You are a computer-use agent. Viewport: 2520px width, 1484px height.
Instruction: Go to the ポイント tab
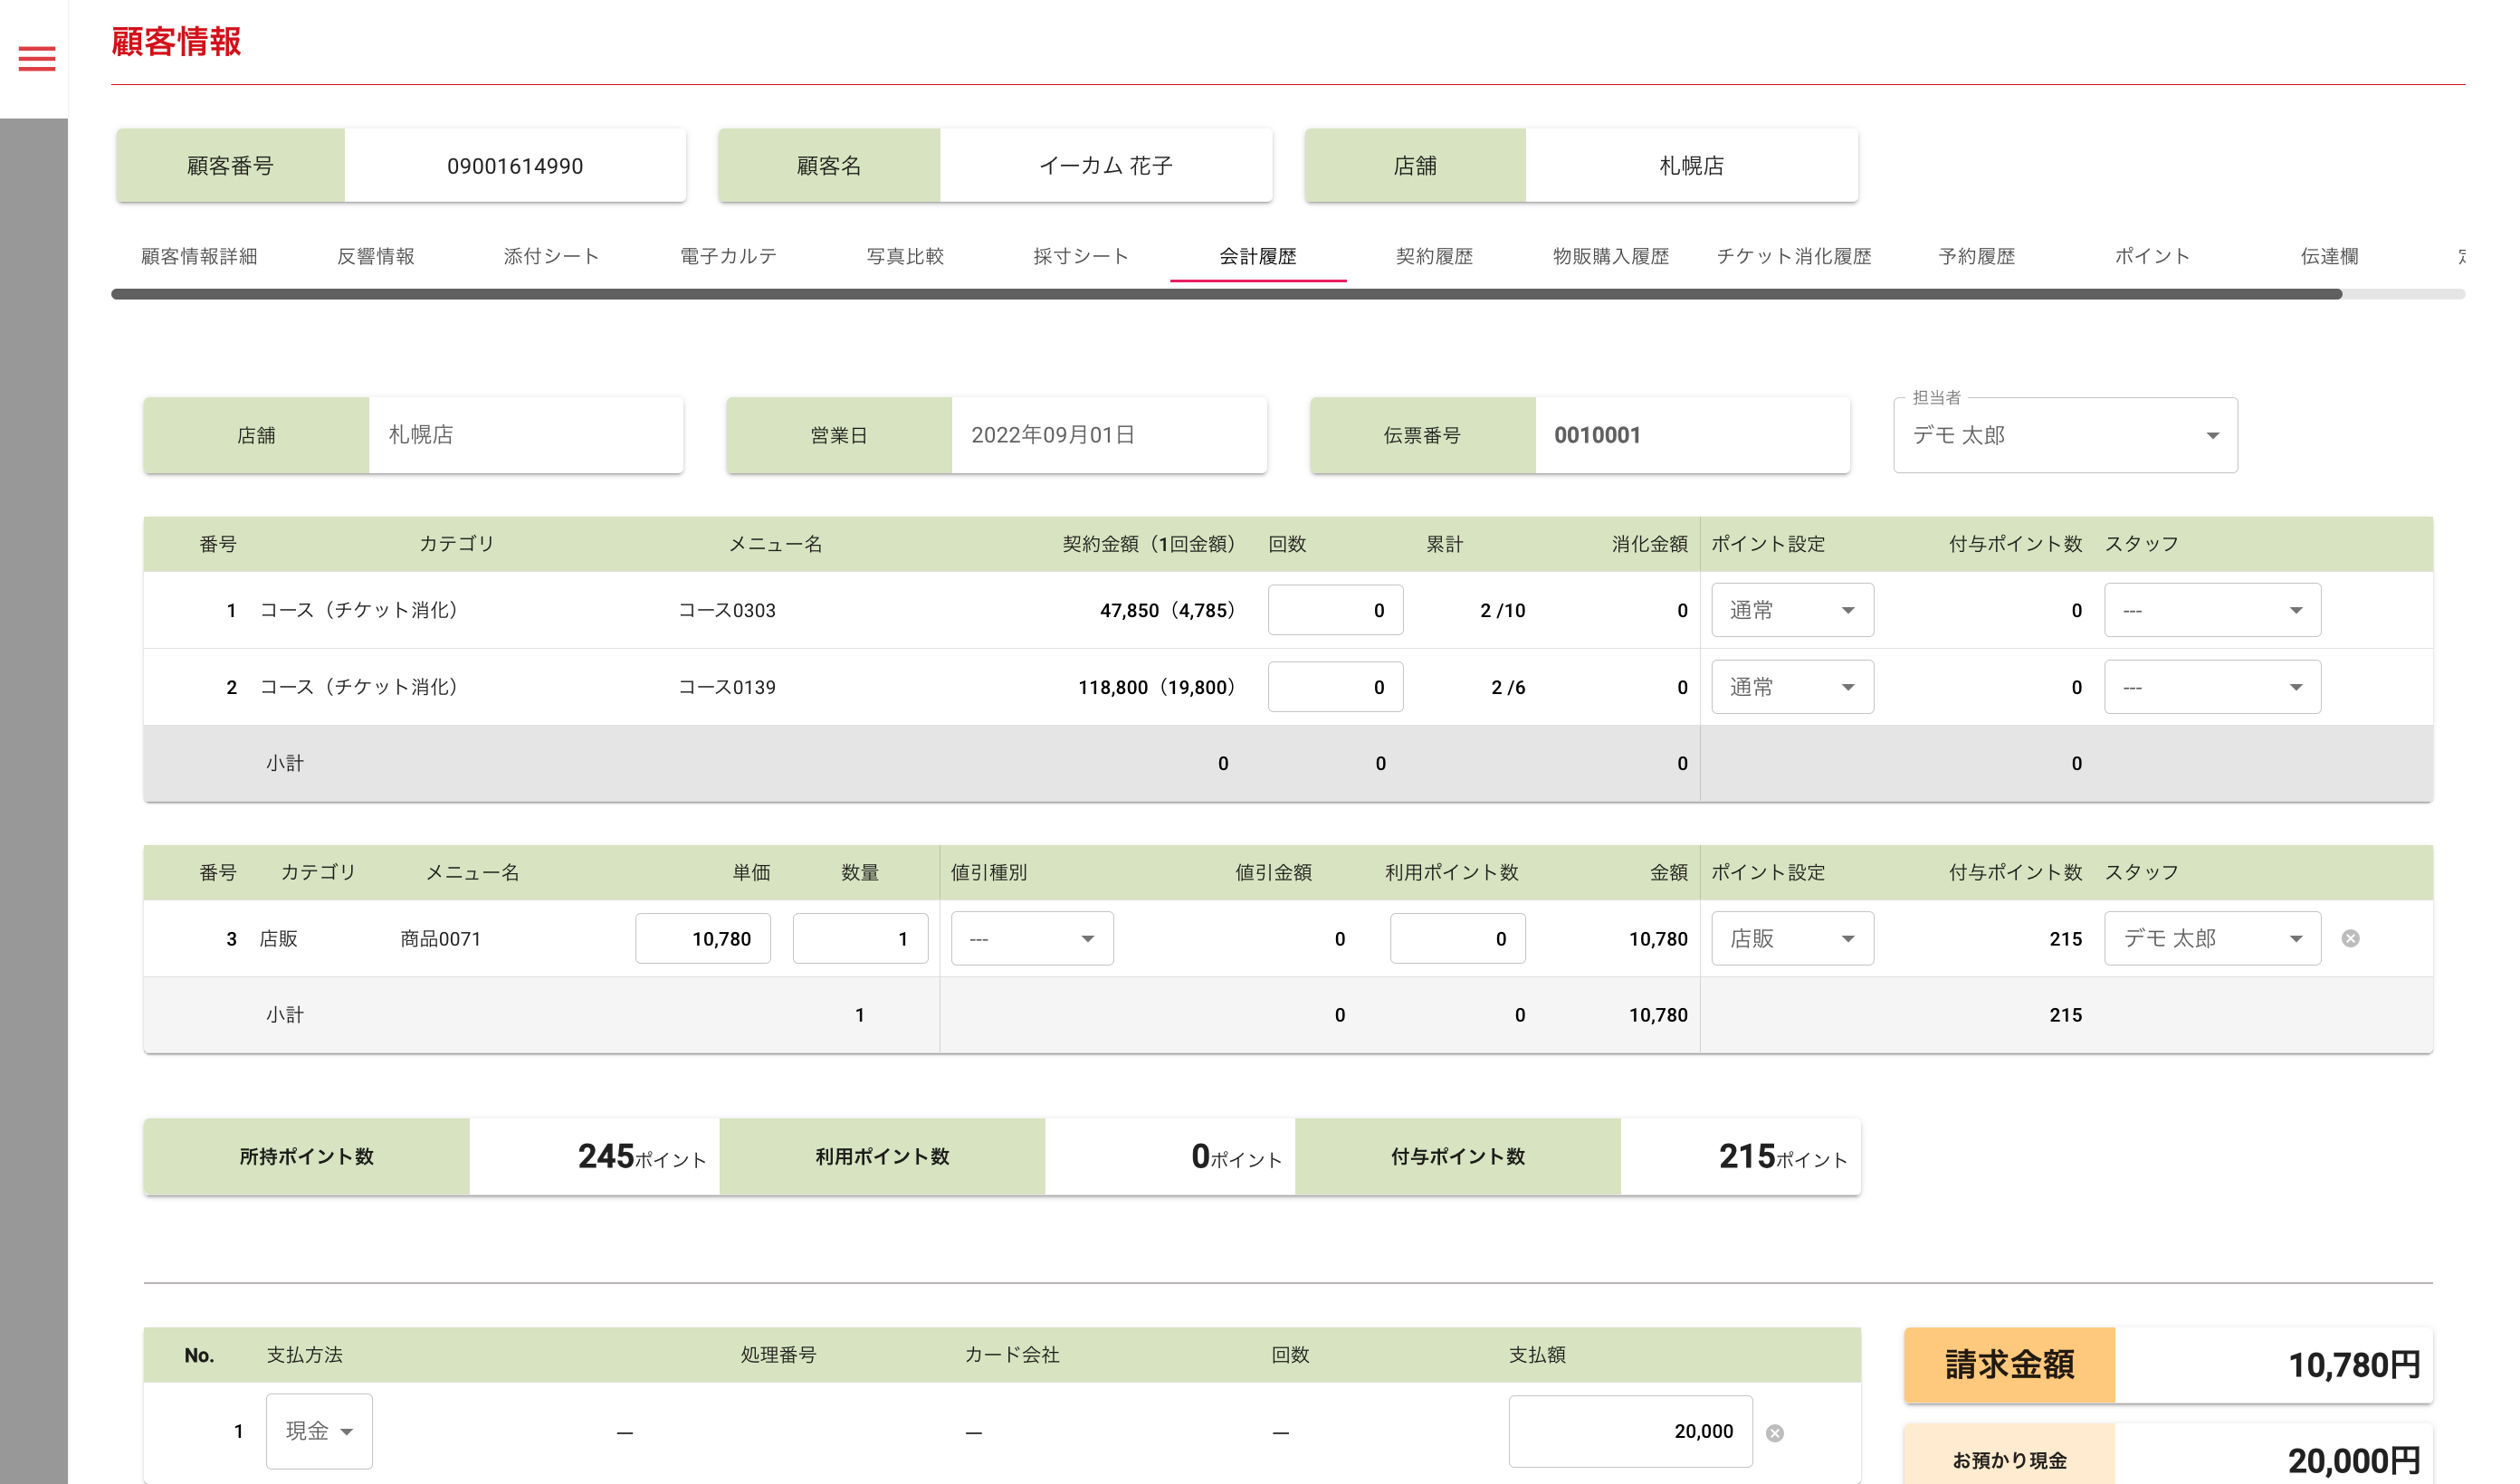point(2152,256)
